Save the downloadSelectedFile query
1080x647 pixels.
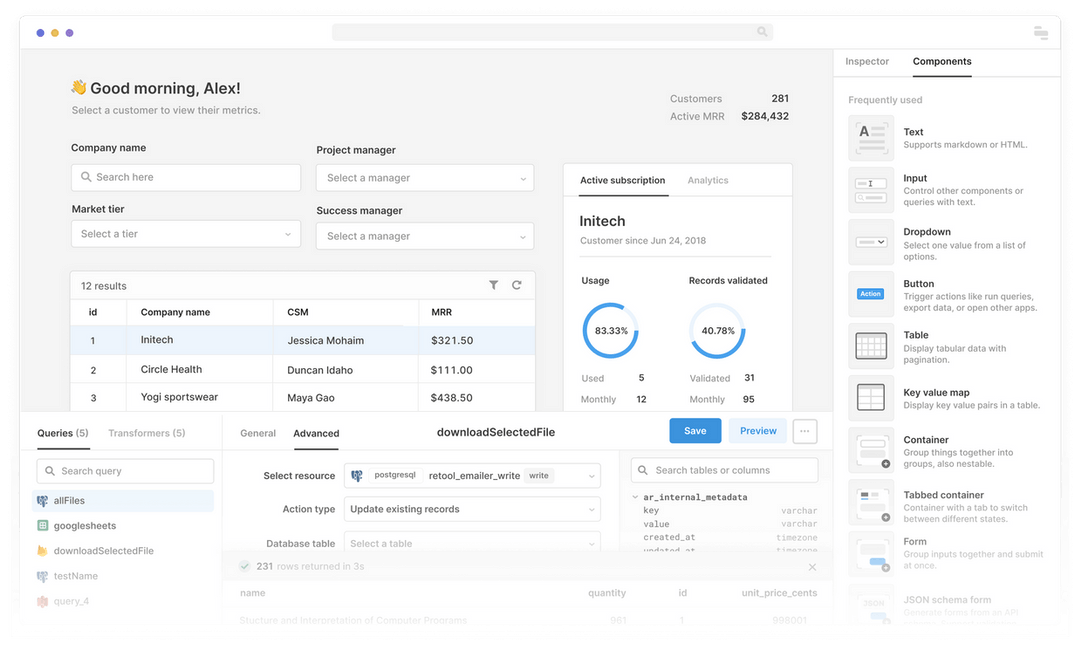(x=695, y=430)
